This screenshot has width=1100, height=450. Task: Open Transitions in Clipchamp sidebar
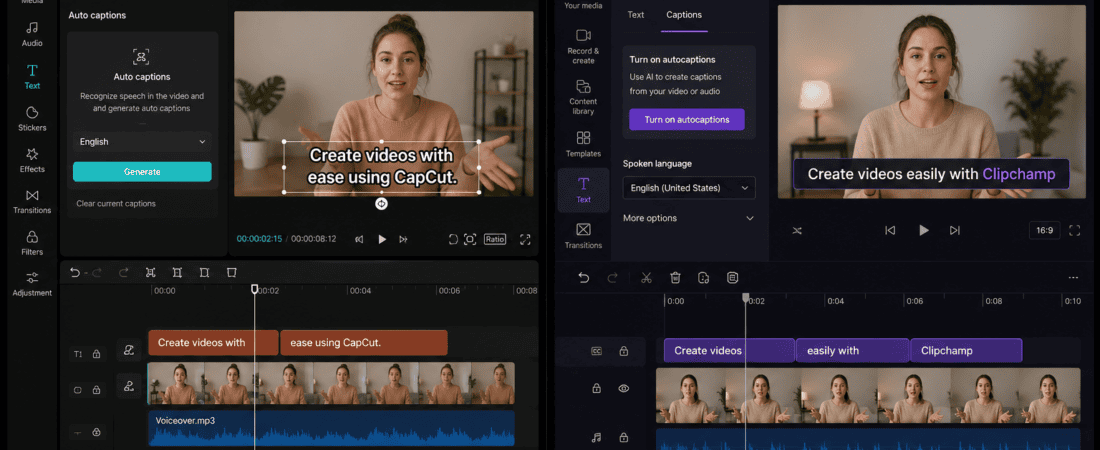[583, 236]
